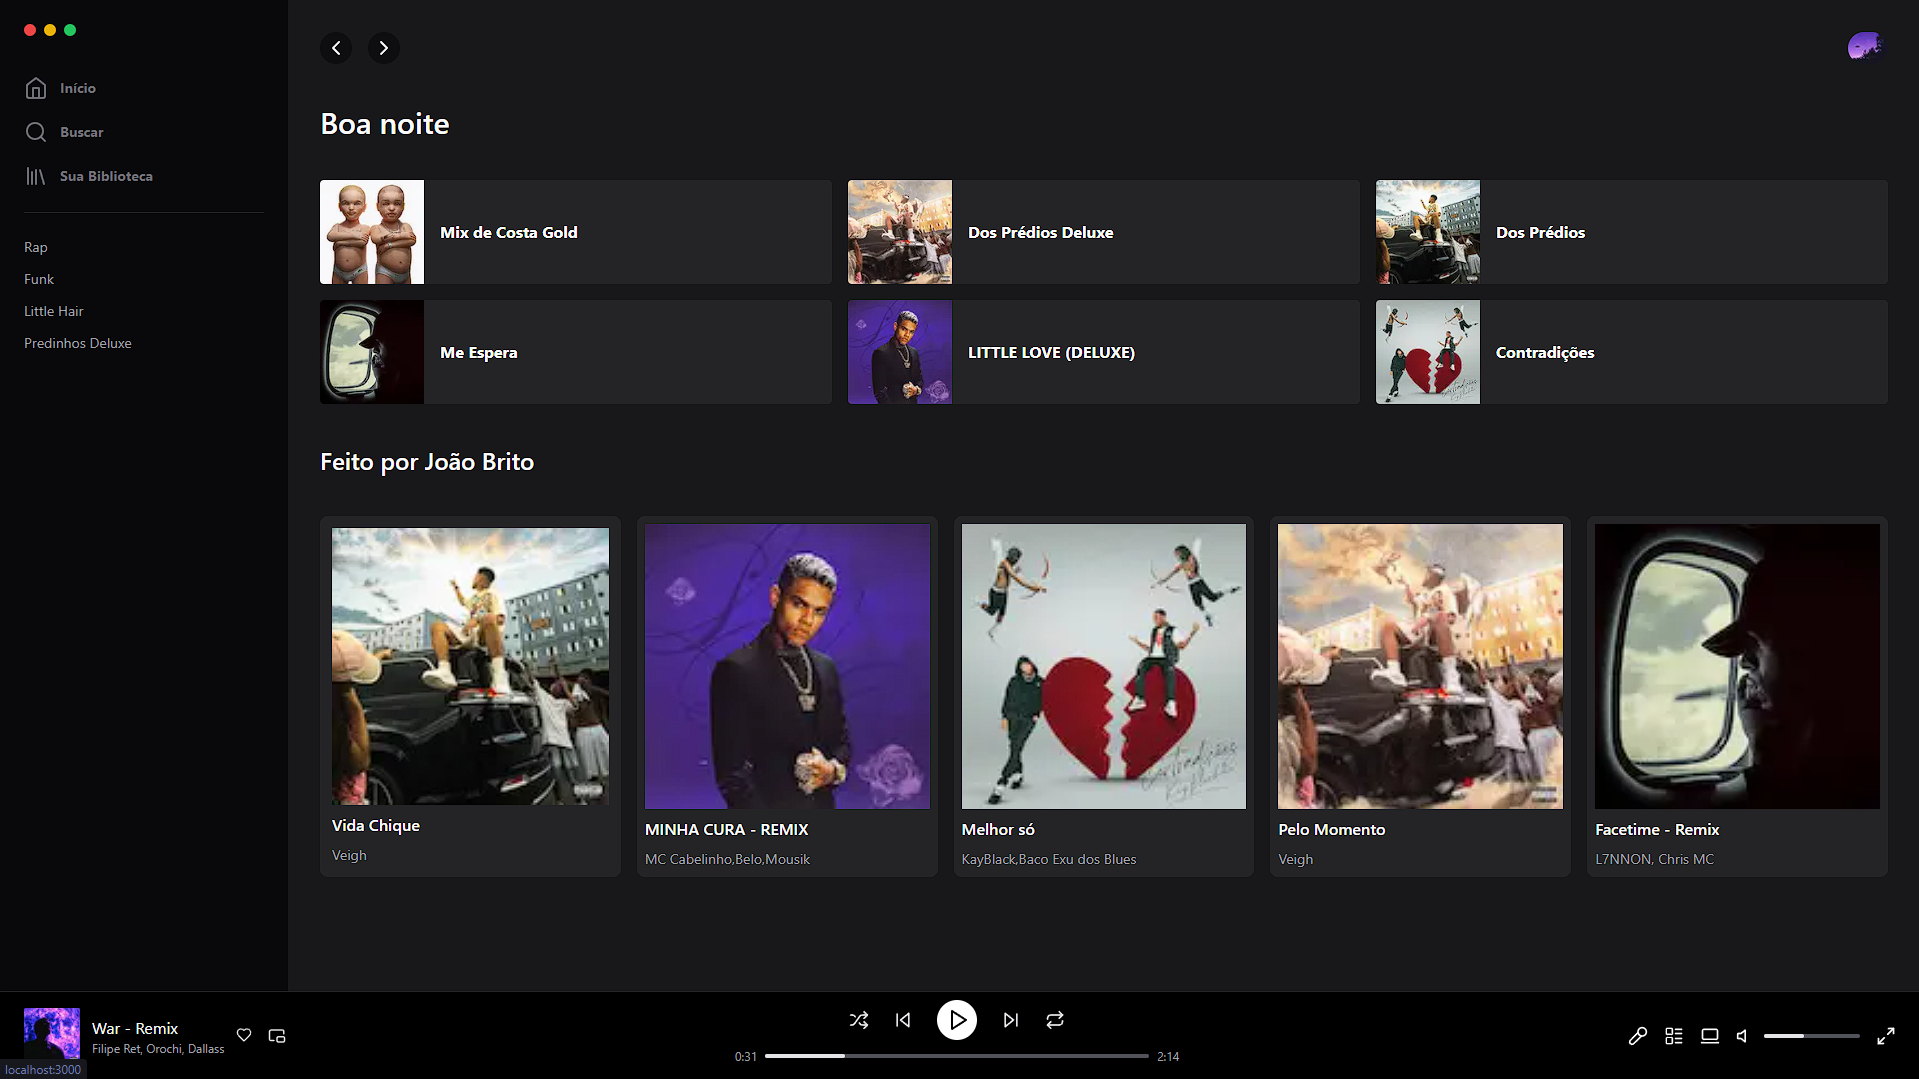Image resolution: width=1919 pixels, height=1079 pixels.
Task: Go to Início with the home icon
Action: coord(36,88)
